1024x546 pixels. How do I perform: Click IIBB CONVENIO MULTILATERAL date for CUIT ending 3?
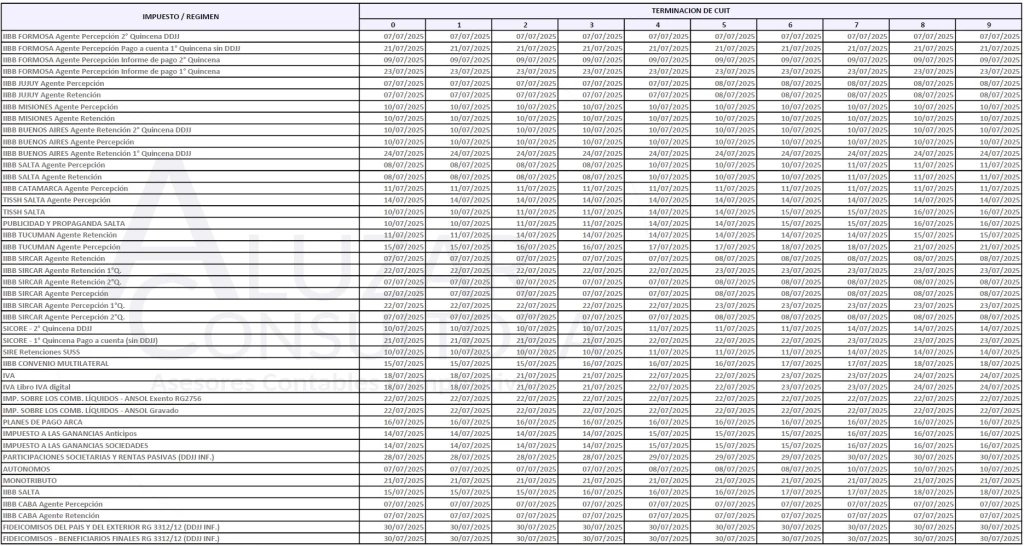point(602,364)
